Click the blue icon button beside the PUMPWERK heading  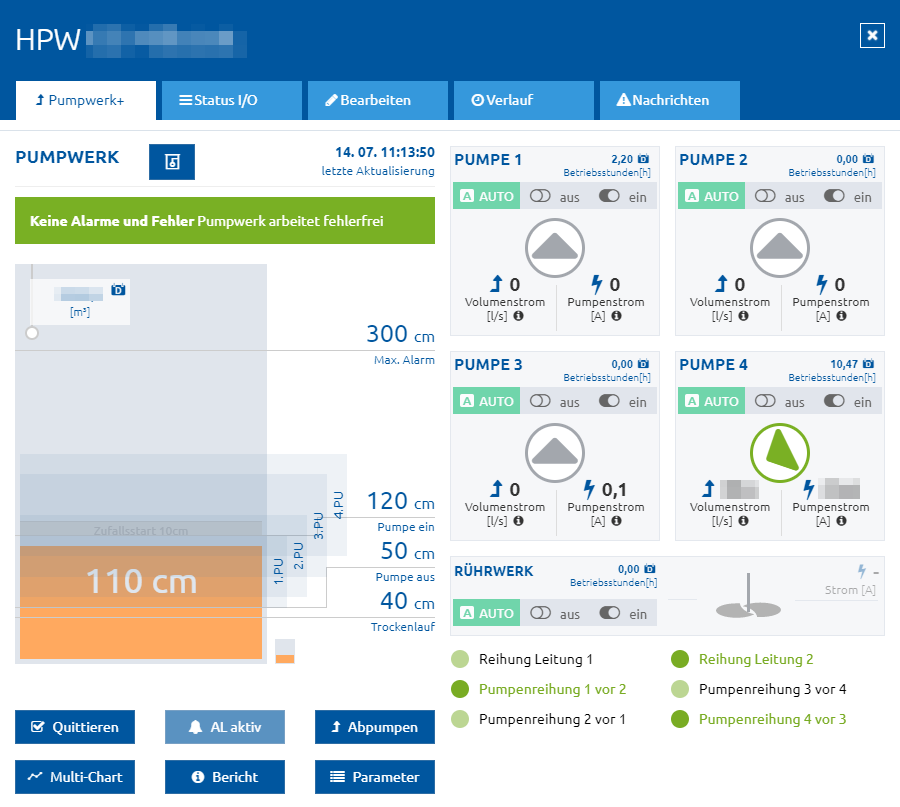pyautogui.click(x=172, y=162)
